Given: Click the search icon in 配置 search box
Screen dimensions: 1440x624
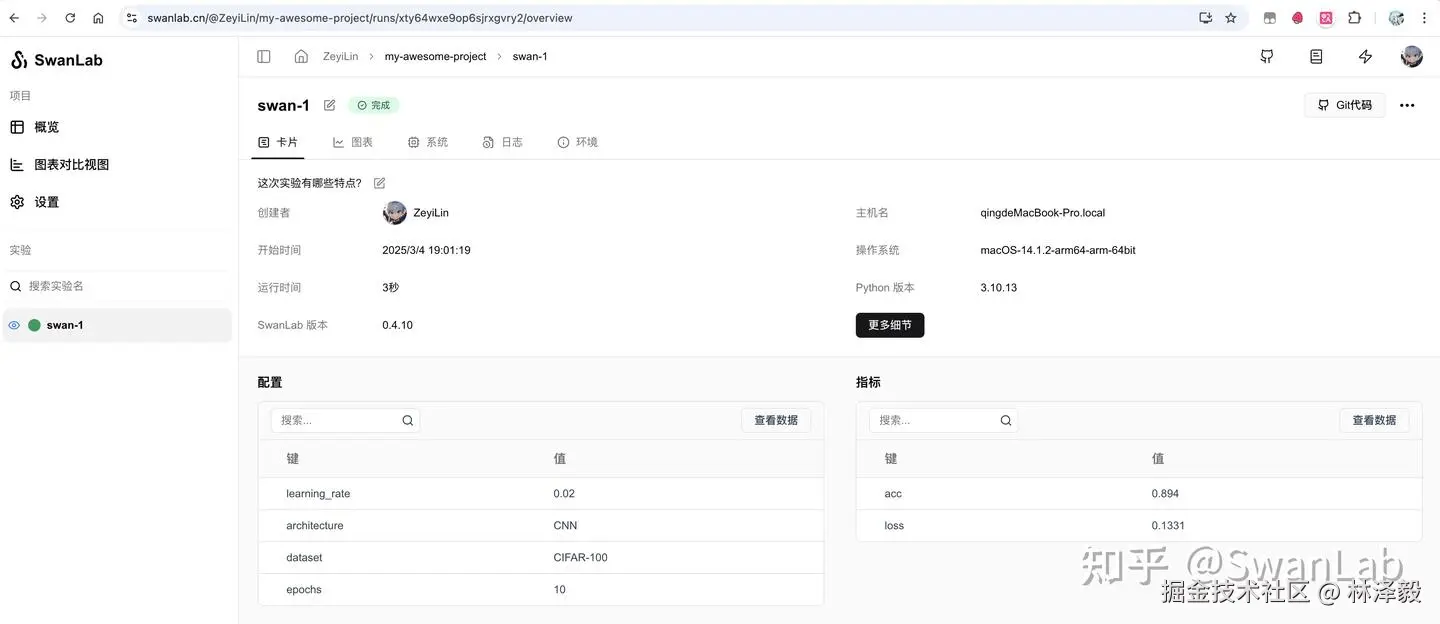Looking at the screenshot, I should [408, 421].
